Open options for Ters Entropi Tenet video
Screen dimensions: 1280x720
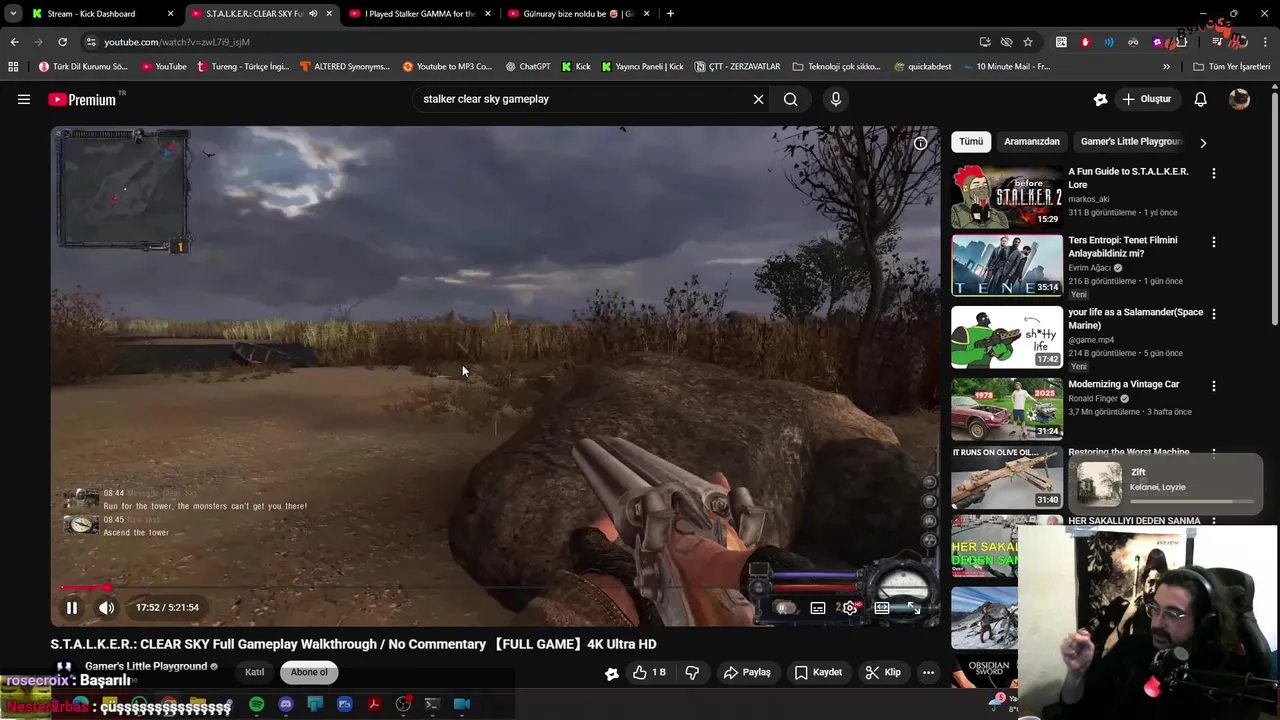tap(1214, 242)
